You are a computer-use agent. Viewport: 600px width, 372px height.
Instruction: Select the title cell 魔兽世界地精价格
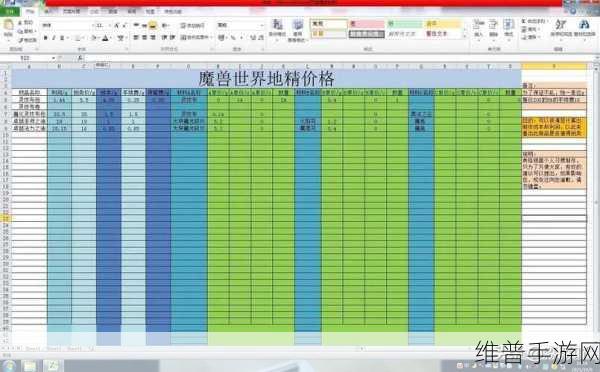click(266, 79)
